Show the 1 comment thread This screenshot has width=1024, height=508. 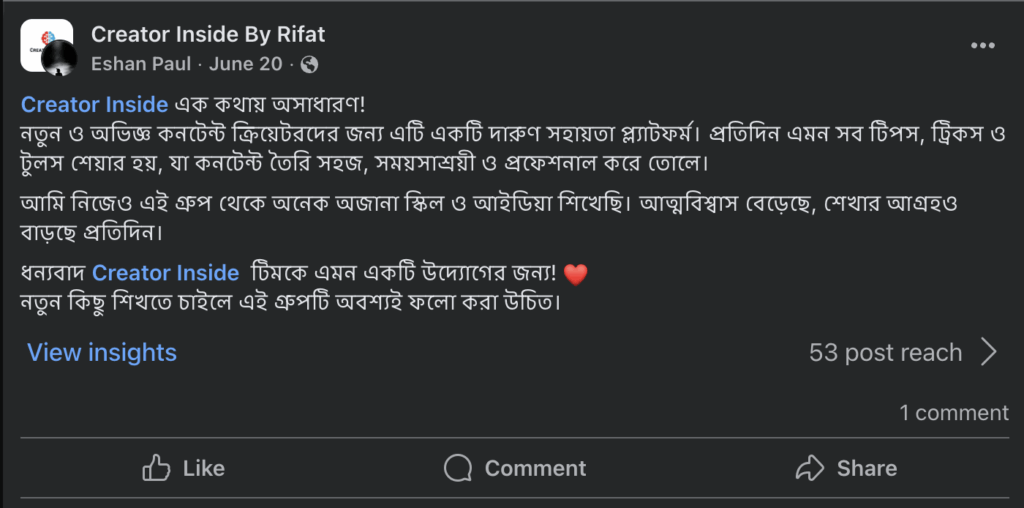pyautogui.click(x=953, y=412)
